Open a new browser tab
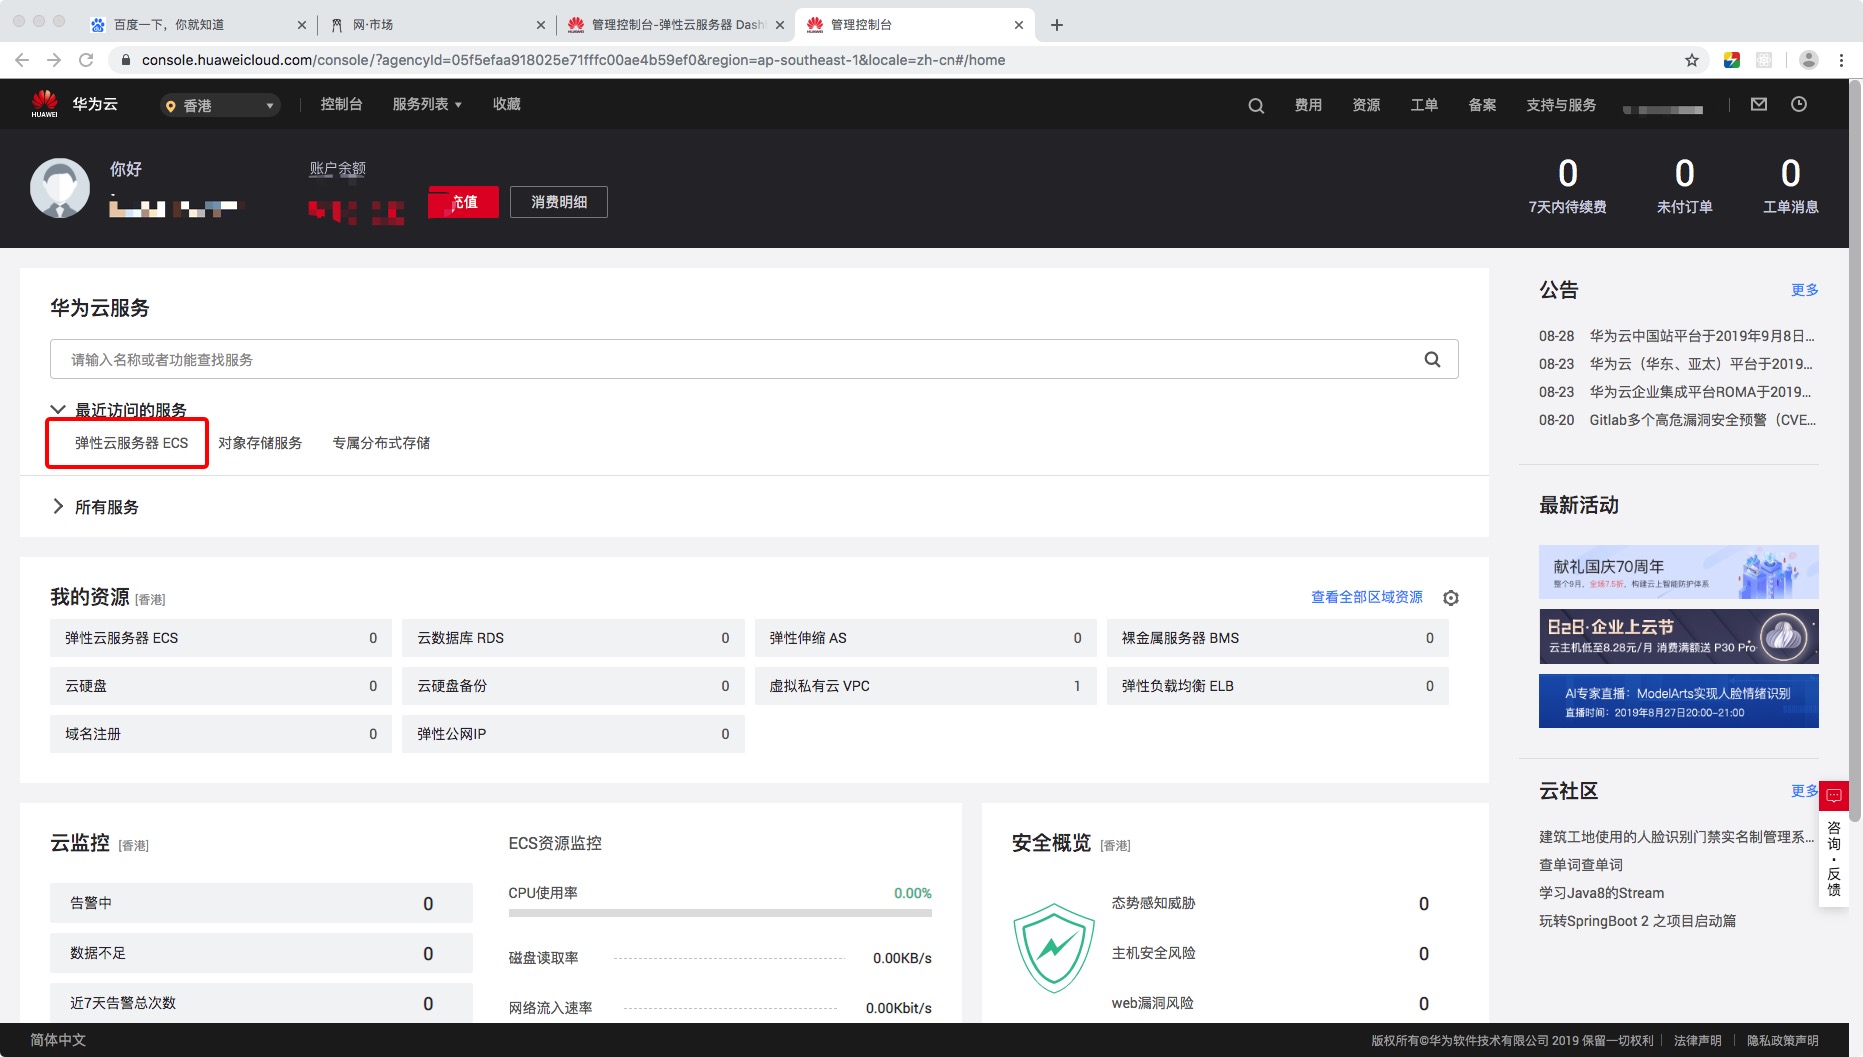The height and width of the screenshot is (1057, 1863). pyautogui.click(x=1057, y=25)
